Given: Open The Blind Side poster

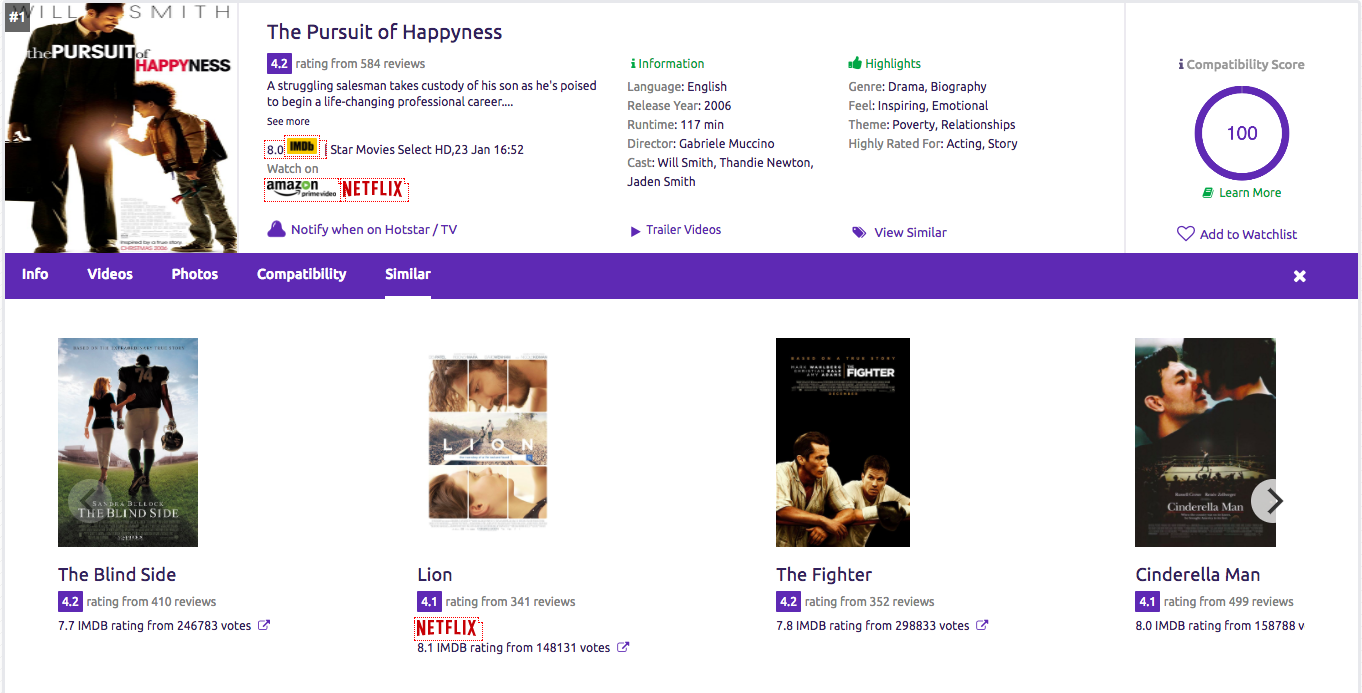Looking at the screenshot, I should pos(128,442).
